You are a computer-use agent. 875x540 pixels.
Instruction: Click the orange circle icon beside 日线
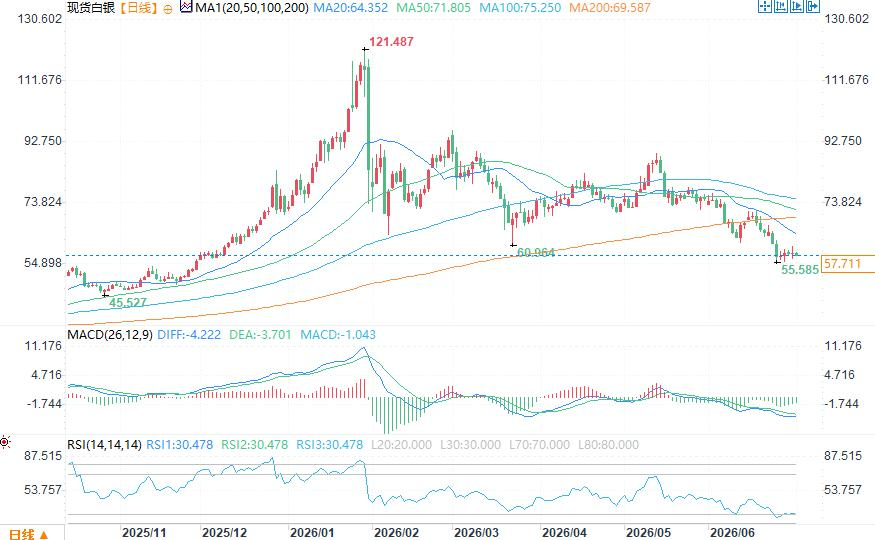[x=168, y=9]
